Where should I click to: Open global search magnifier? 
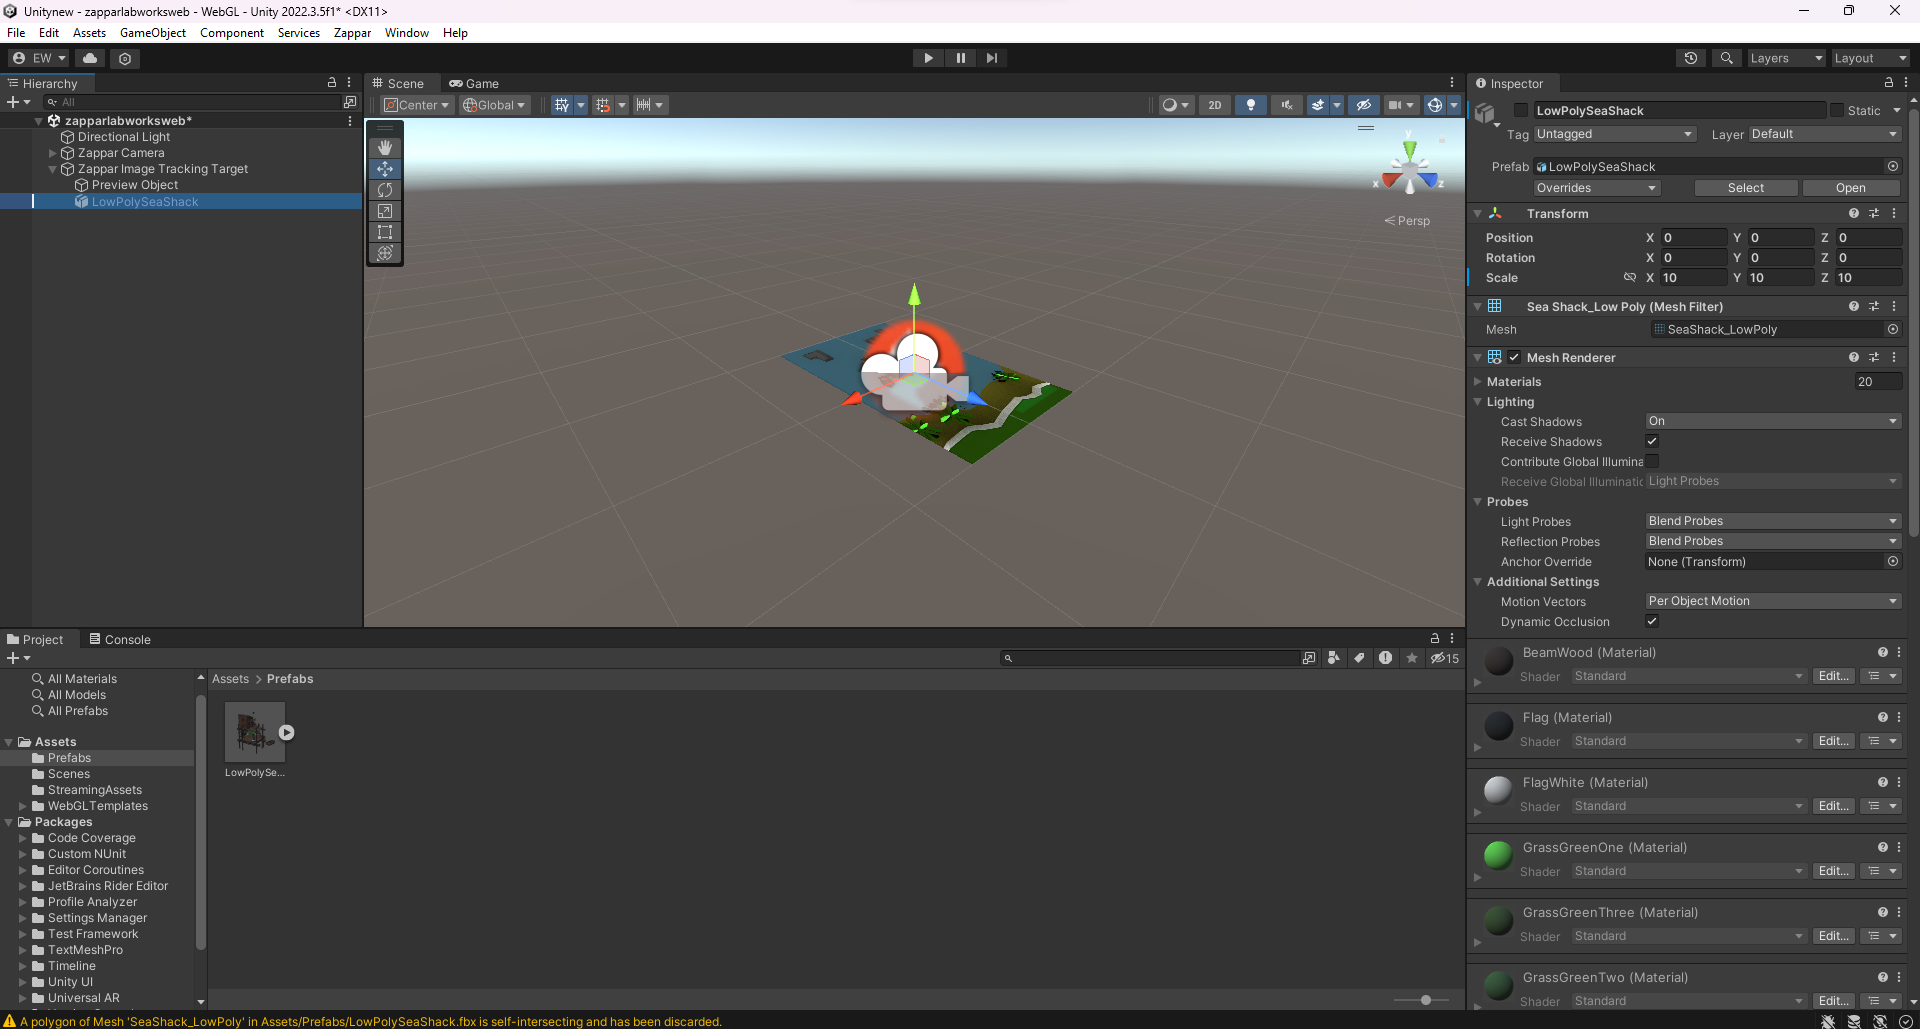pos(1726,58)
